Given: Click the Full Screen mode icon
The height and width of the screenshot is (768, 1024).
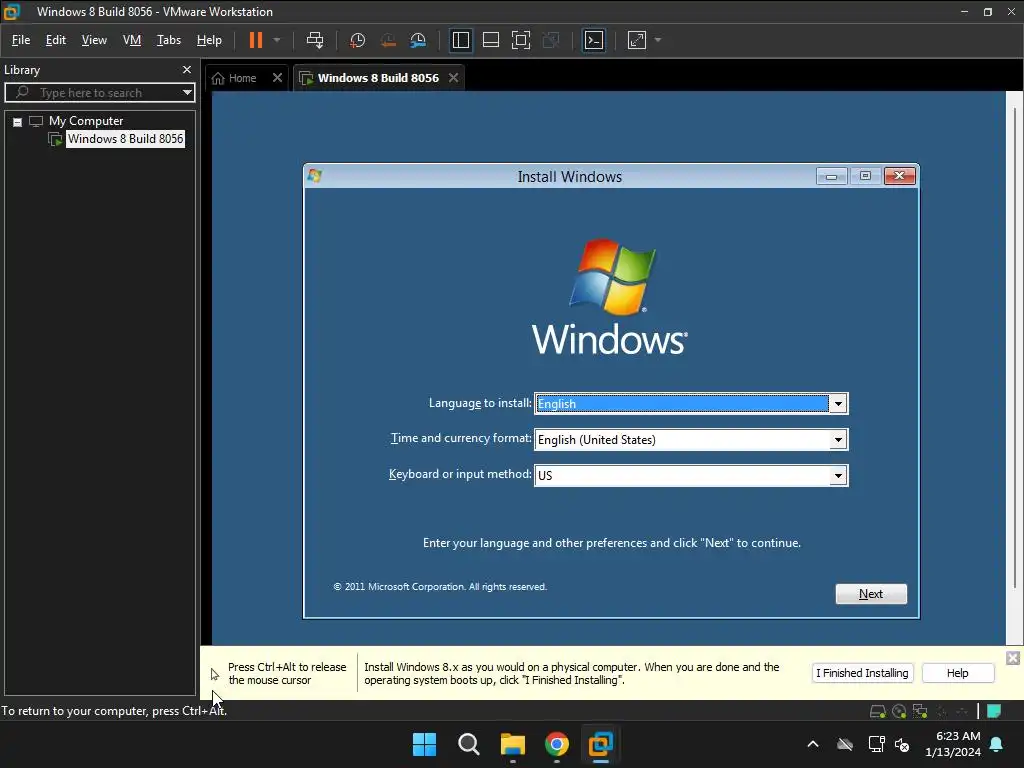Looking at the screenshot, I should click(520, 40).
